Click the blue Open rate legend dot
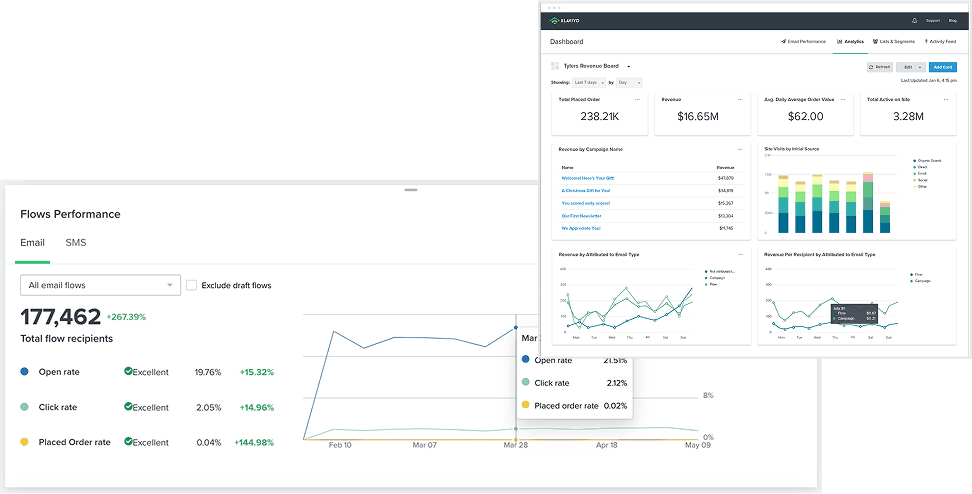Screen dimensions: 972x494 [x=24, y=372]
